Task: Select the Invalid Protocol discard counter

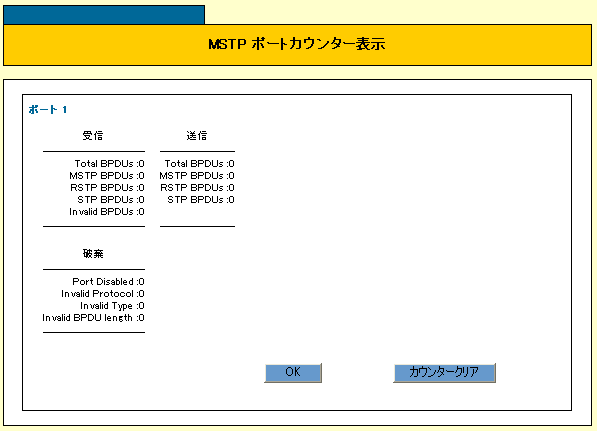Action: point(103,294)
